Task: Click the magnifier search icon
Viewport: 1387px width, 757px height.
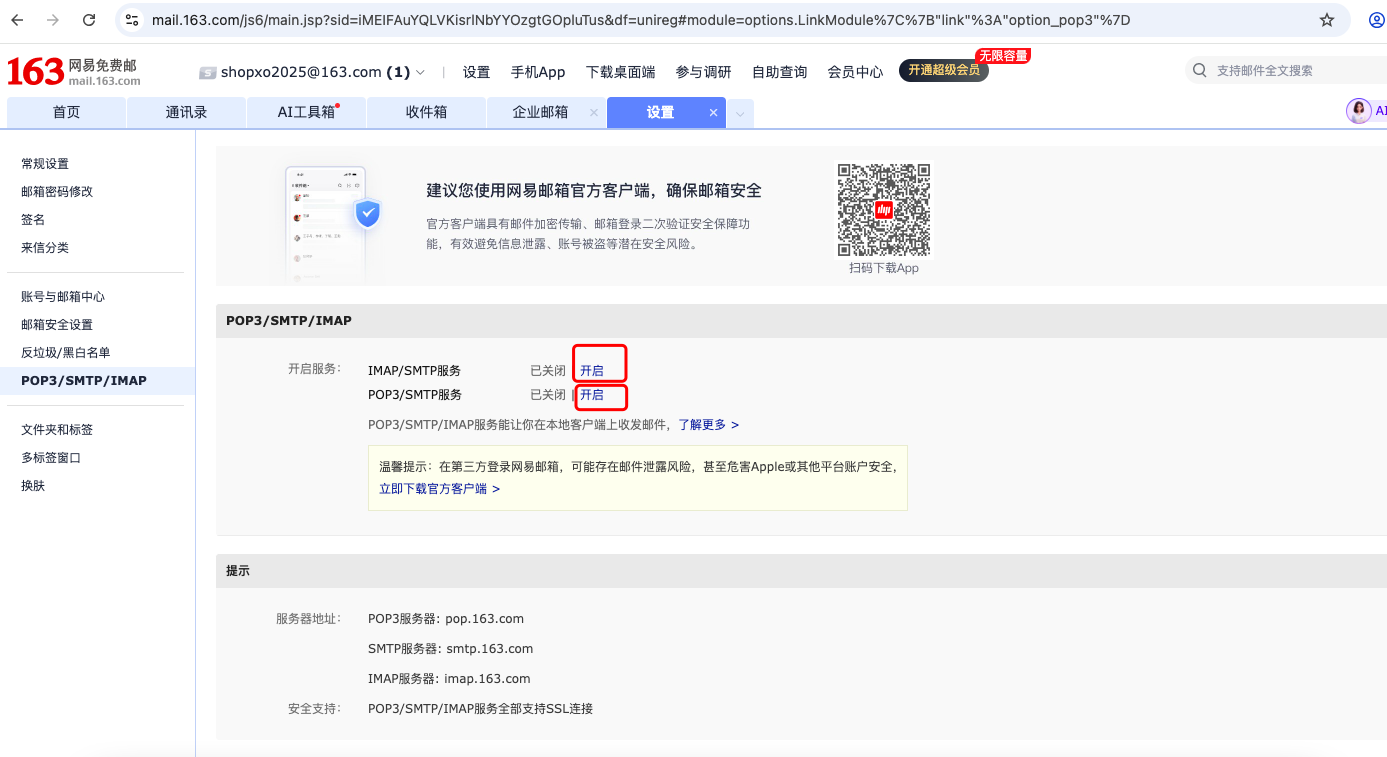Action: tap(1199, 71)
